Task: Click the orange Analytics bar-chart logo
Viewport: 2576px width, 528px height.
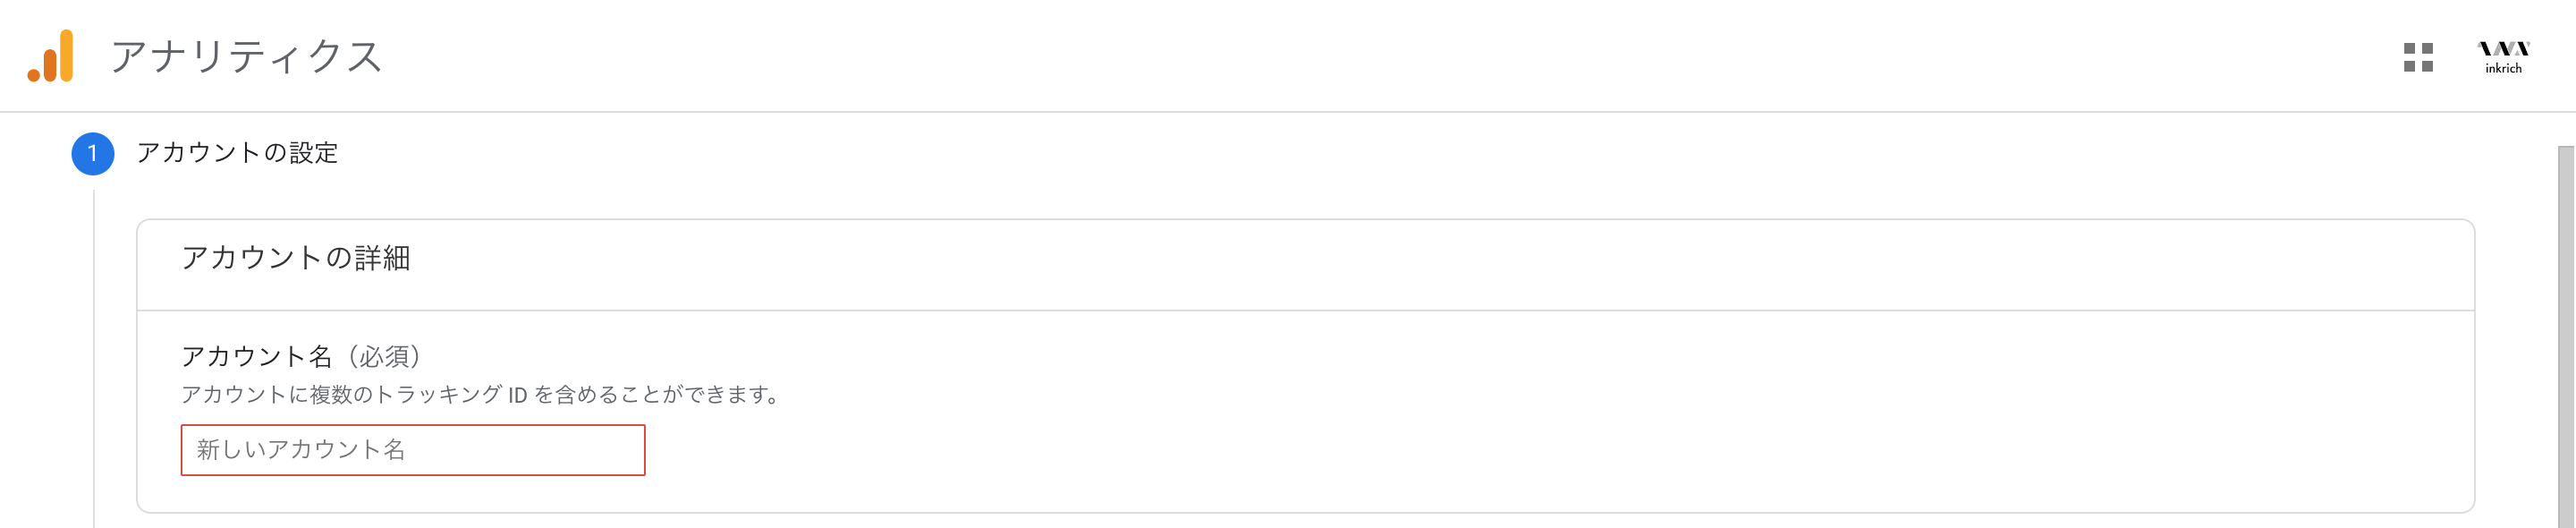Action: (x=50, y=56)
